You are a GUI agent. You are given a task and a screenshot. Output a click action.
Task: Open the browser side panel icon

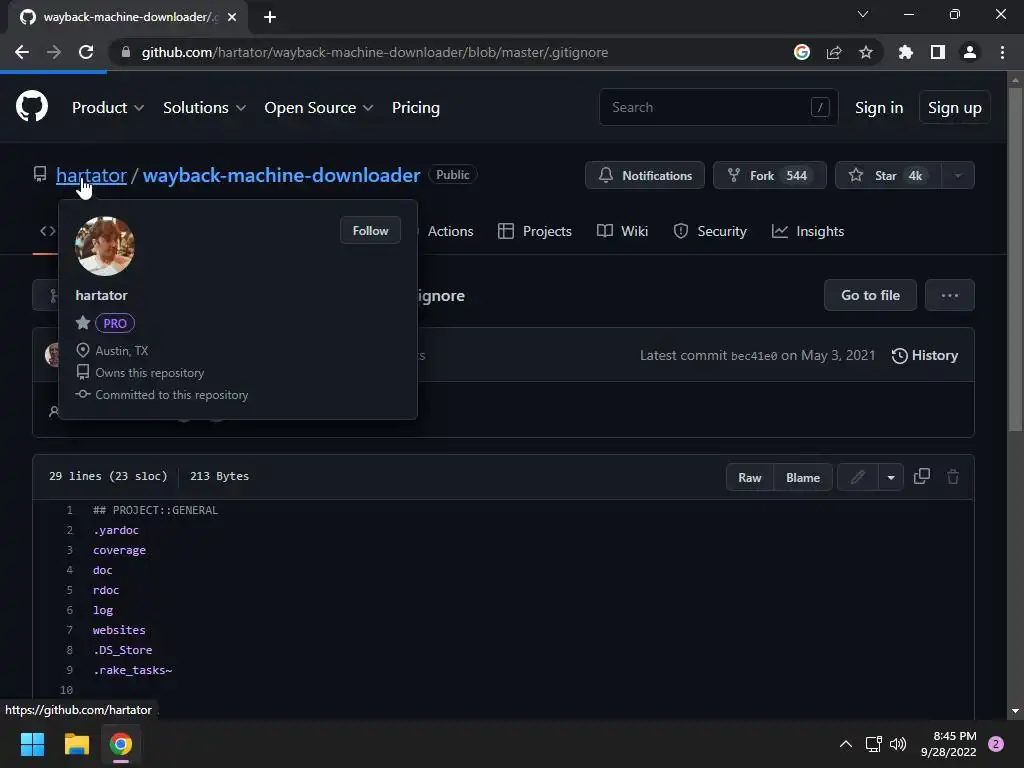938,52
